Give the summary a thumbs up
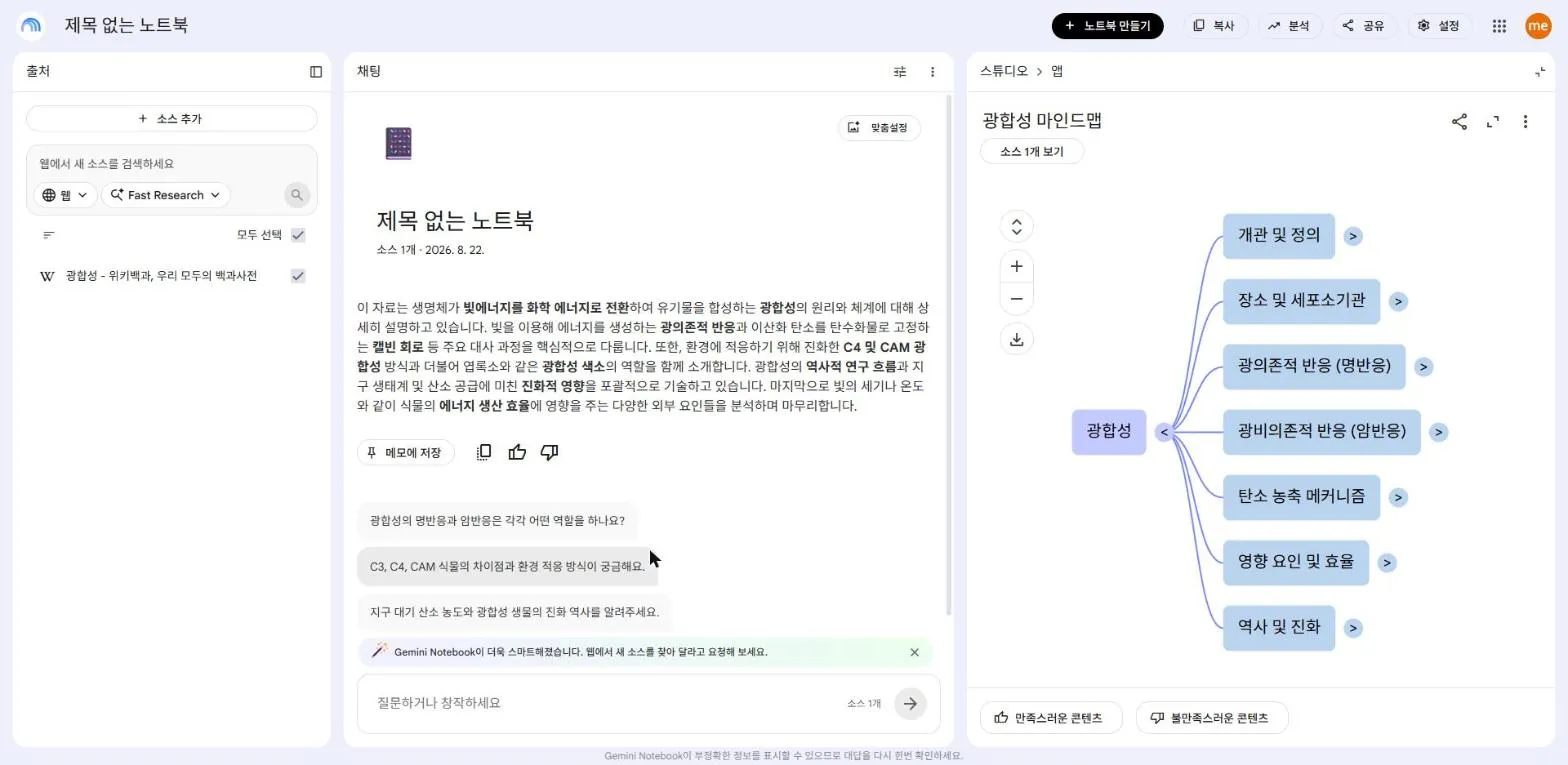1568x765 pixels. pyautogui.click(x=517, y=452)
